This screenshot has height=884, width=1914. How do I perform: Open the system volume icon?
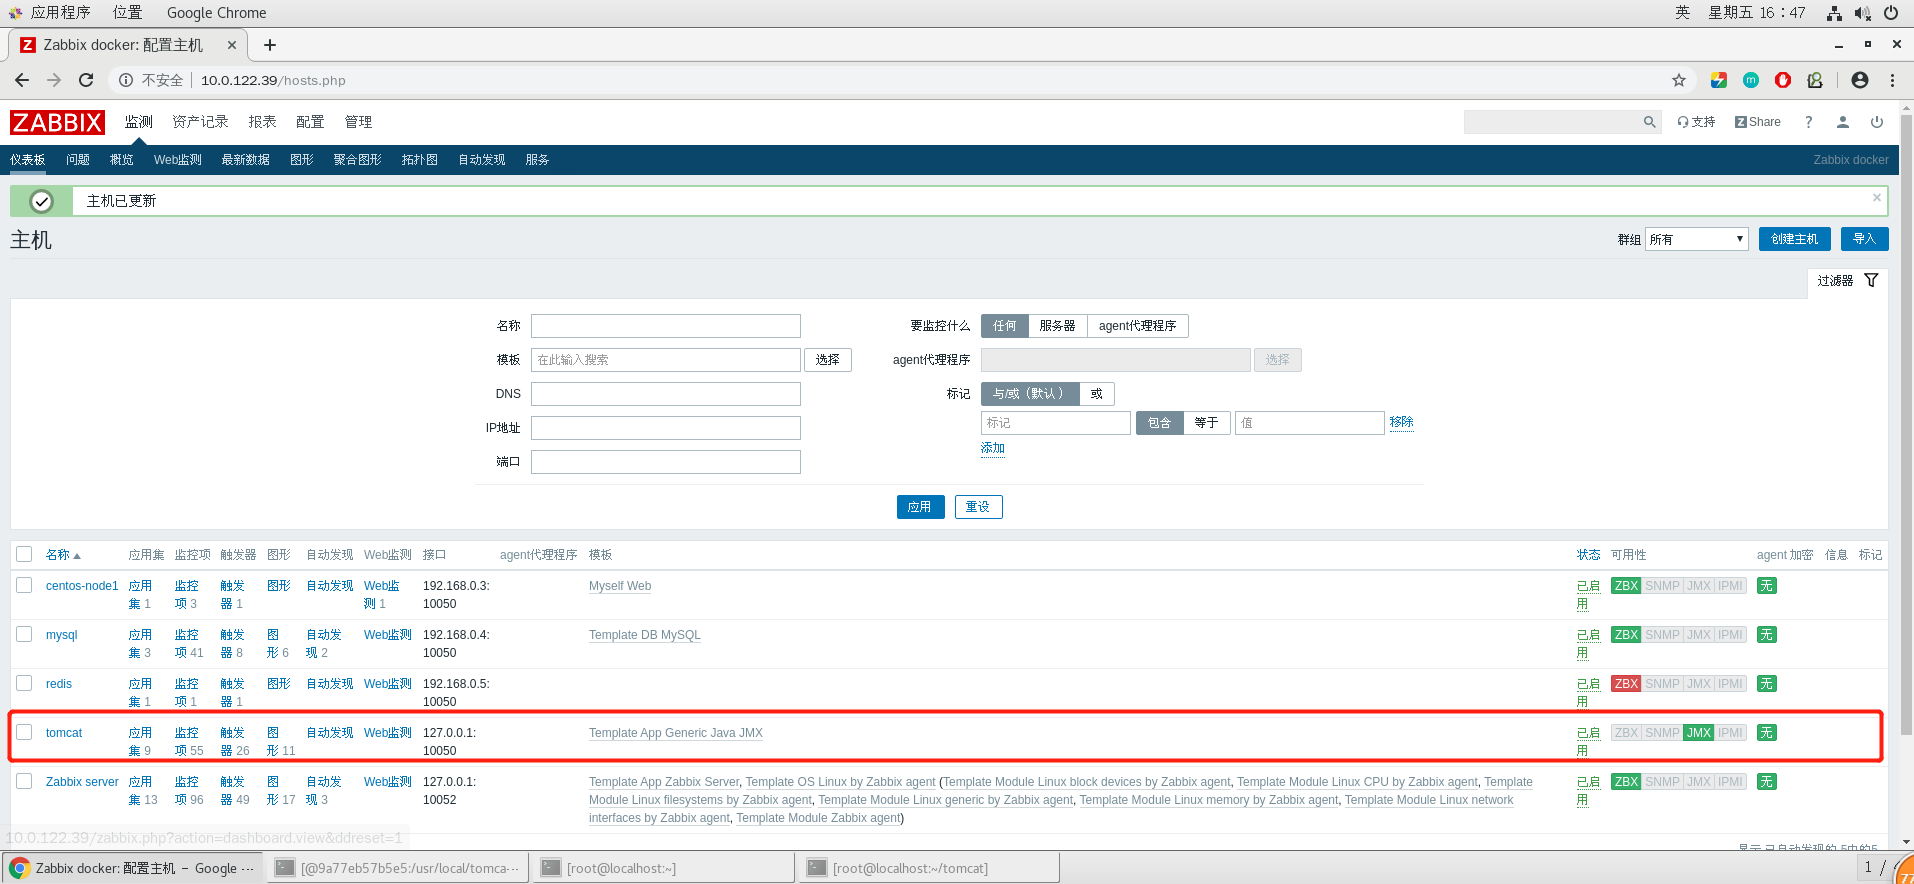(1862, 13)
